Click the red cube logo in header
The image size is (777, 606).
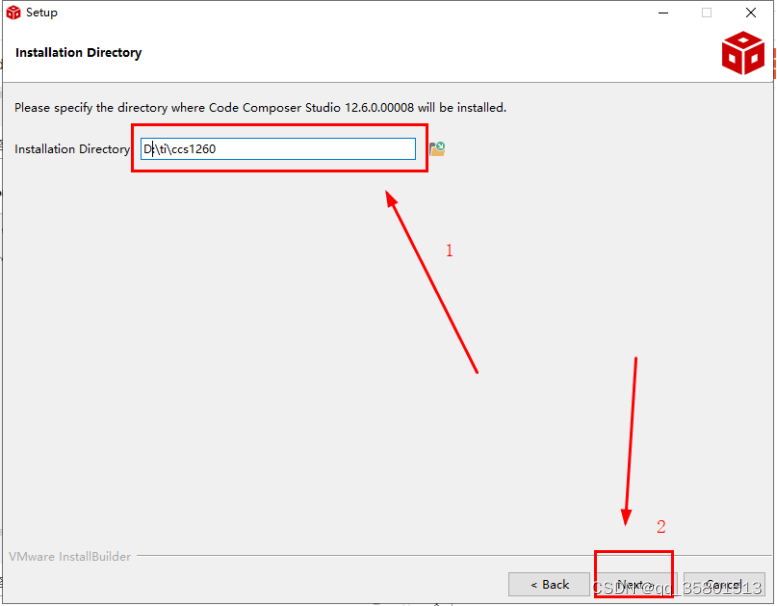pos(743,53)
